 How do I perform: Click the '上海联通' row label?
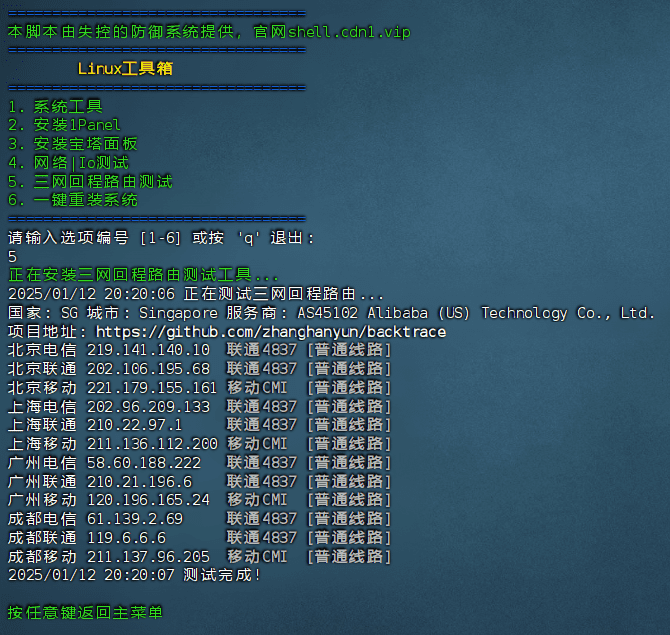click(x=42, y=425)
